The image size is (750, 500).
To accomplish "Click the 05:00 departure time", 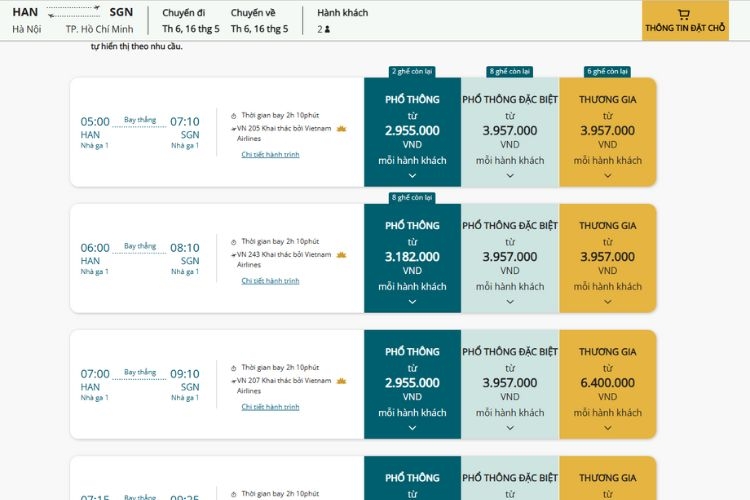I will [95, 122].
